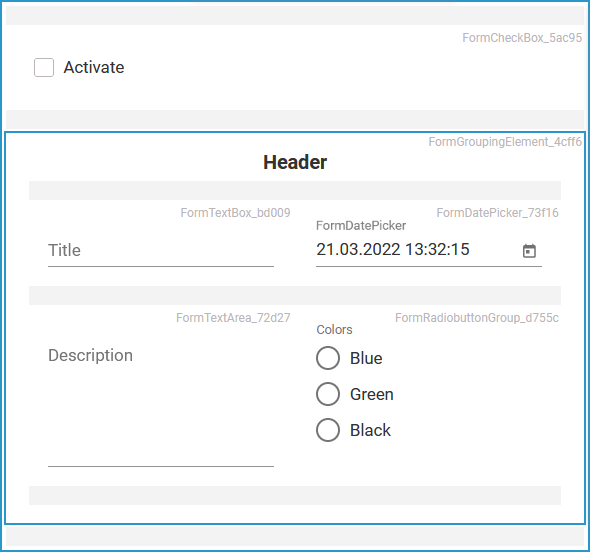
Task: Click the FormDatePicker_73f16 identifier label
Action: [x=497, y=213]
